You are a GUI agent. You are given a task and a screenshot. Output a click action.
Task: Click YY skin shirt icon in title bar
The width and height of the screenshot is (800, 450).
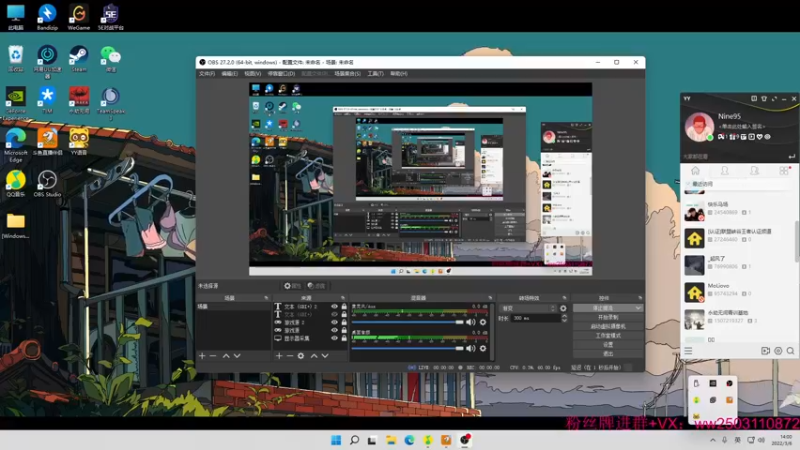point(764,98)
